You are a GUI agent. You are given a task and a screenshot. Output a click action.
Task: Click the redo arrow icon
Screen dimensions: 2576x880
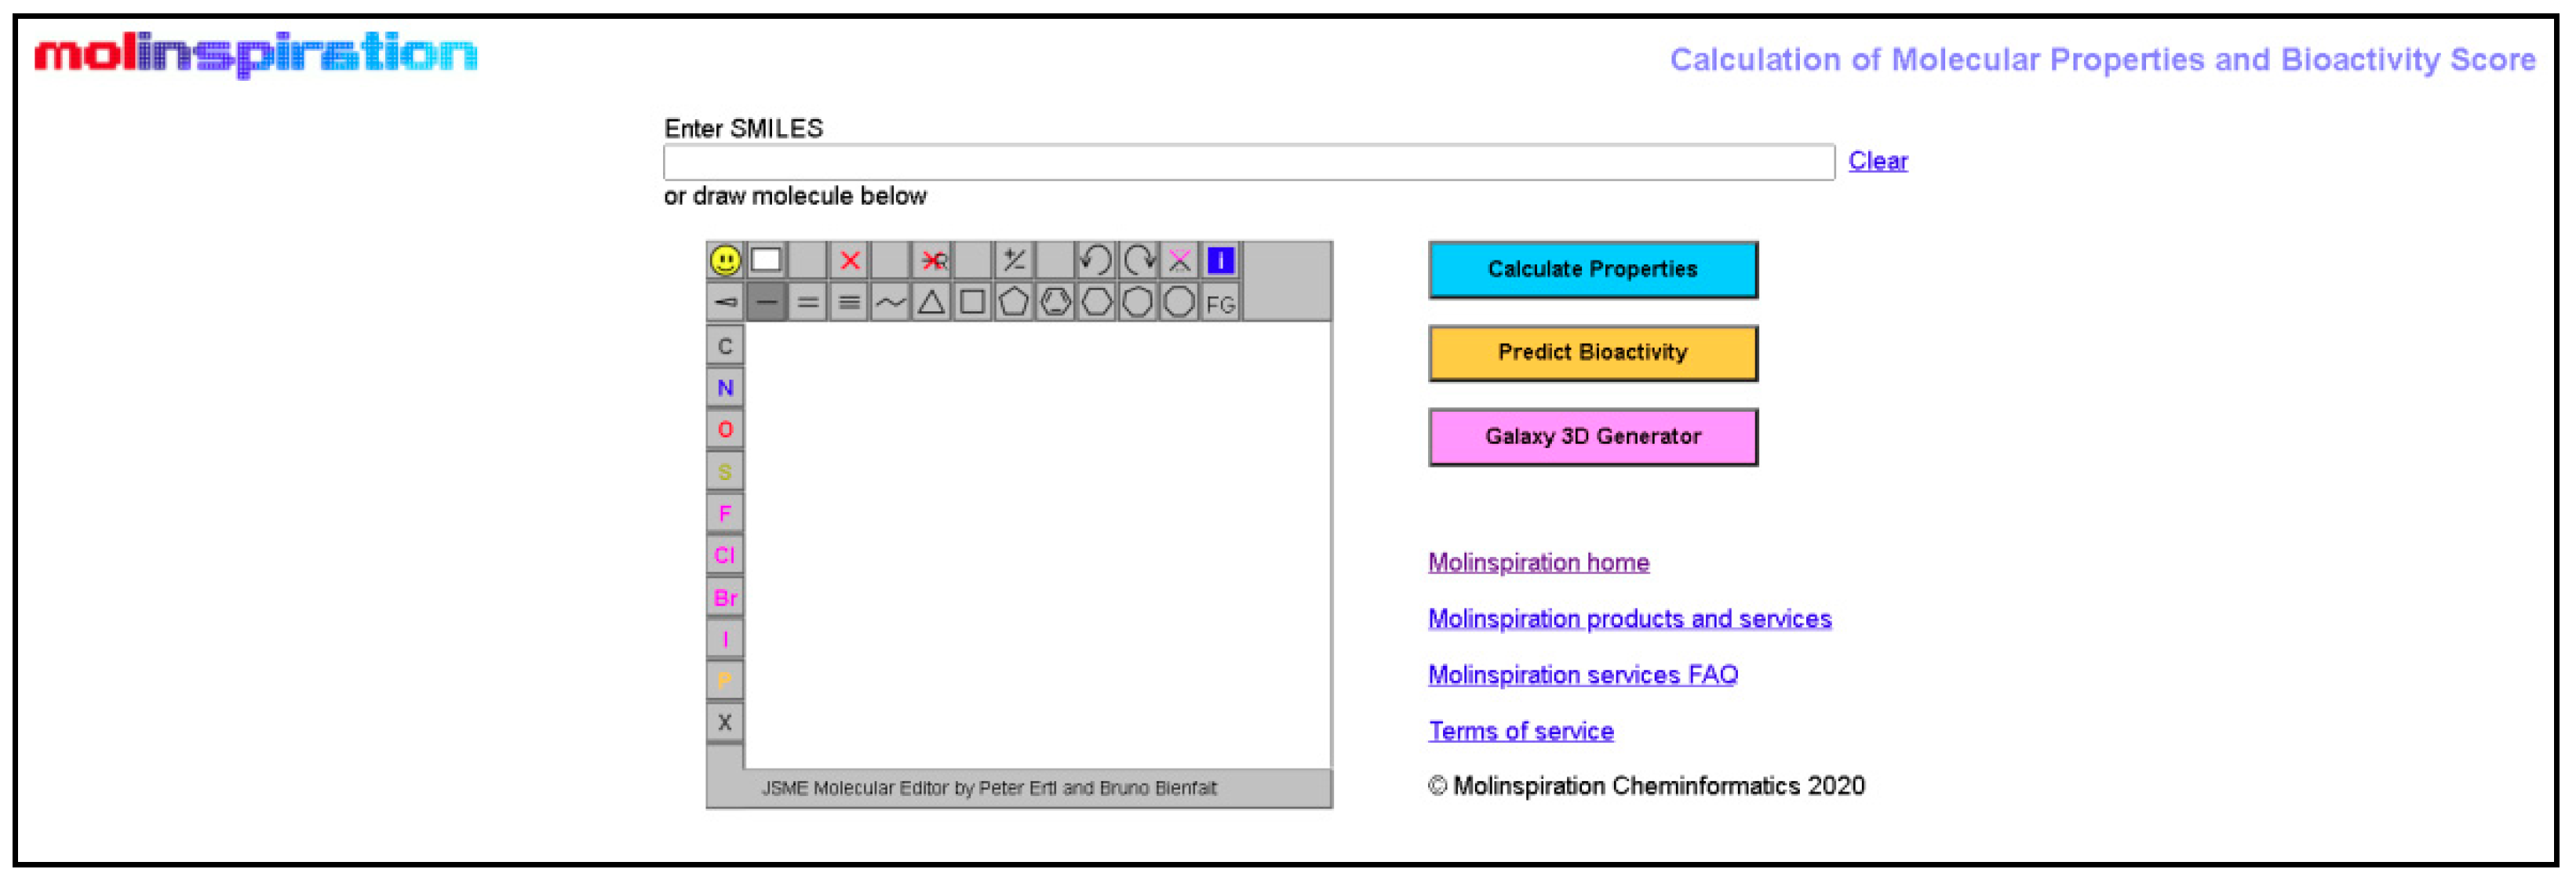pos(1138,261)
